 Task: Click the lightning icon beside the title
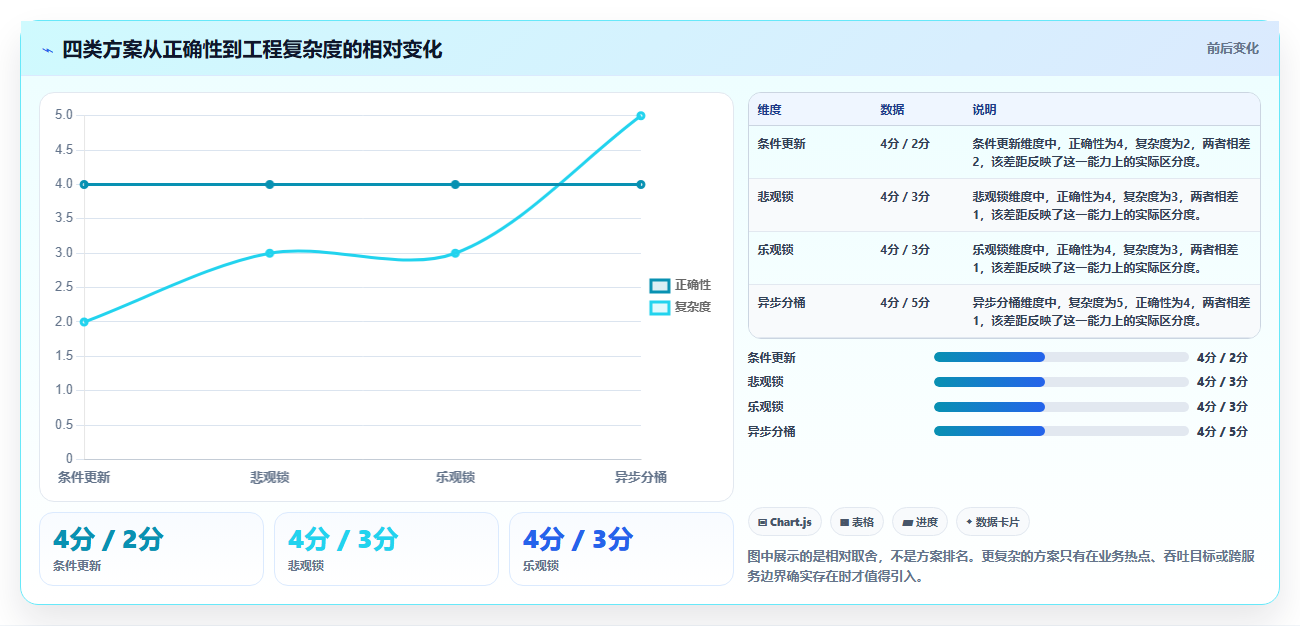point(47,50)
